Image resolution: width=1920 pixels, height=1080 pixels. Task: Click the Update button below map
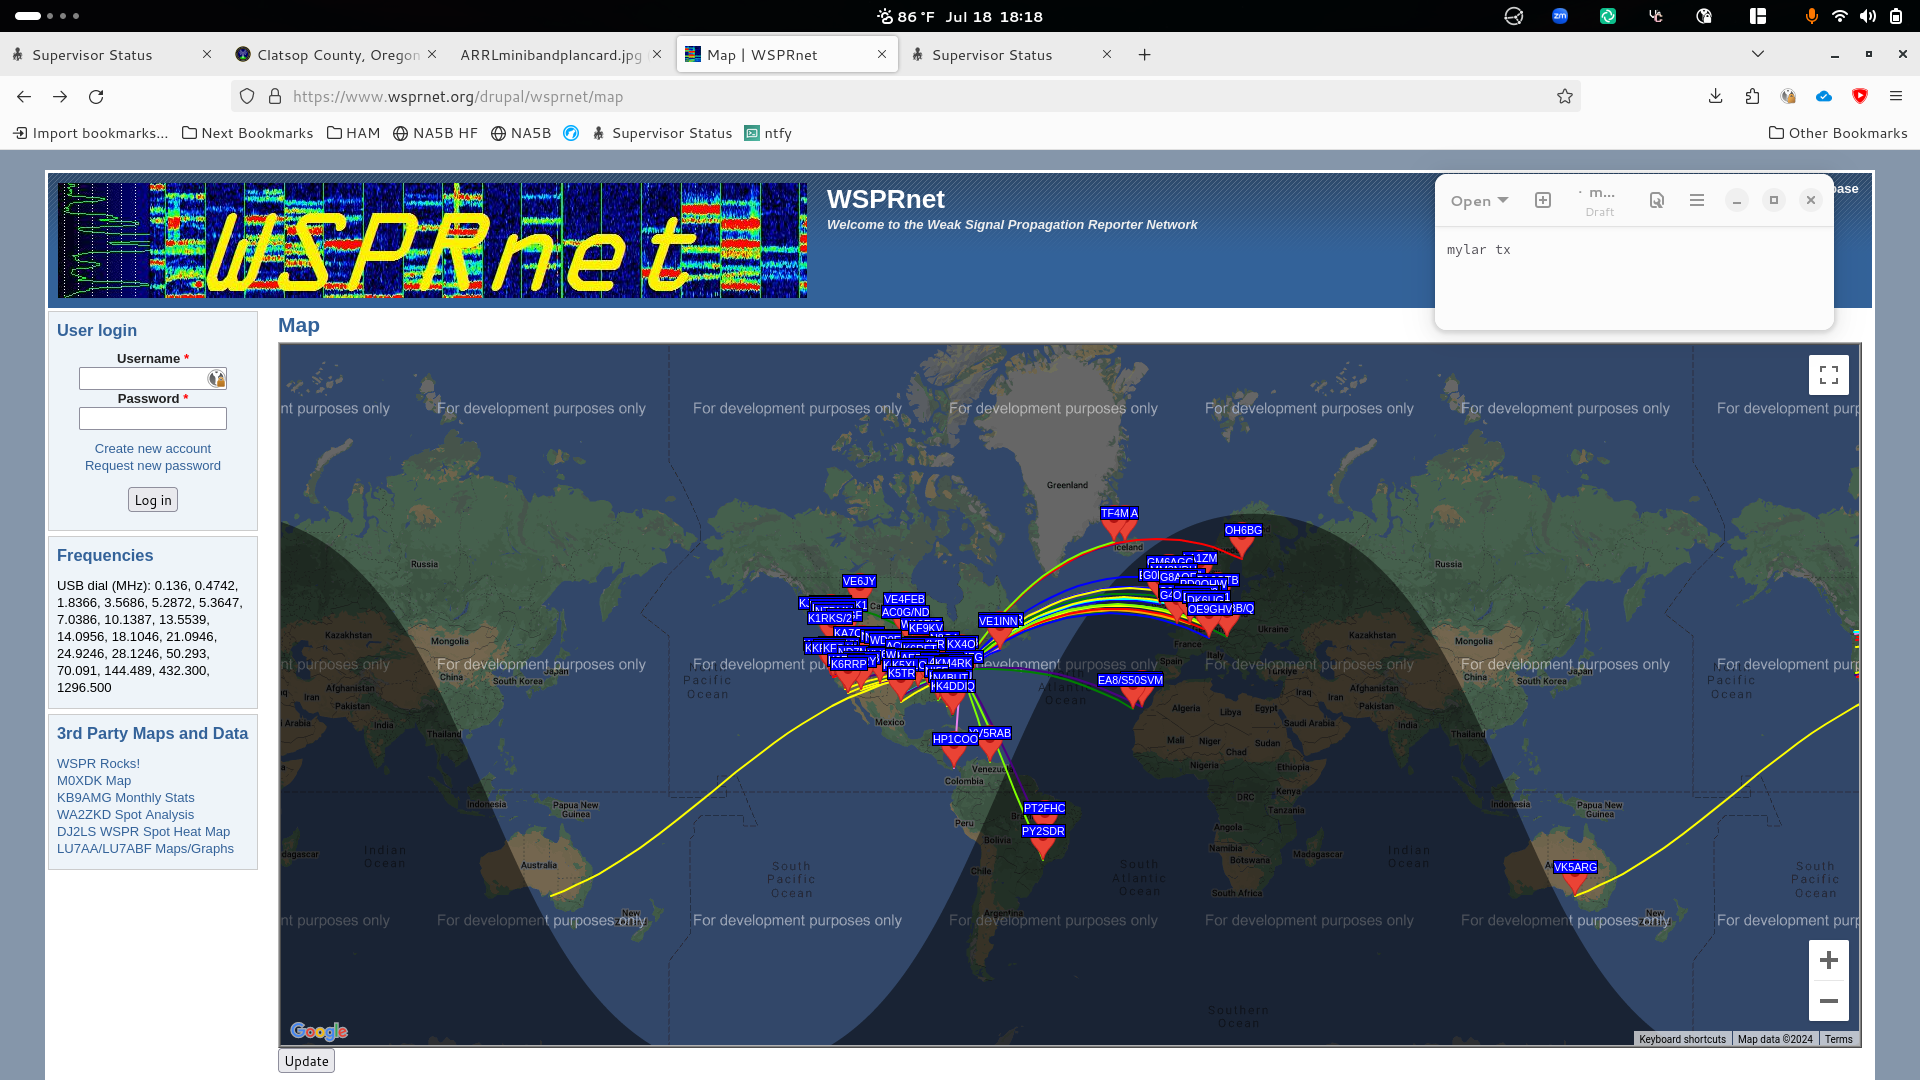tap(306, 1061)
